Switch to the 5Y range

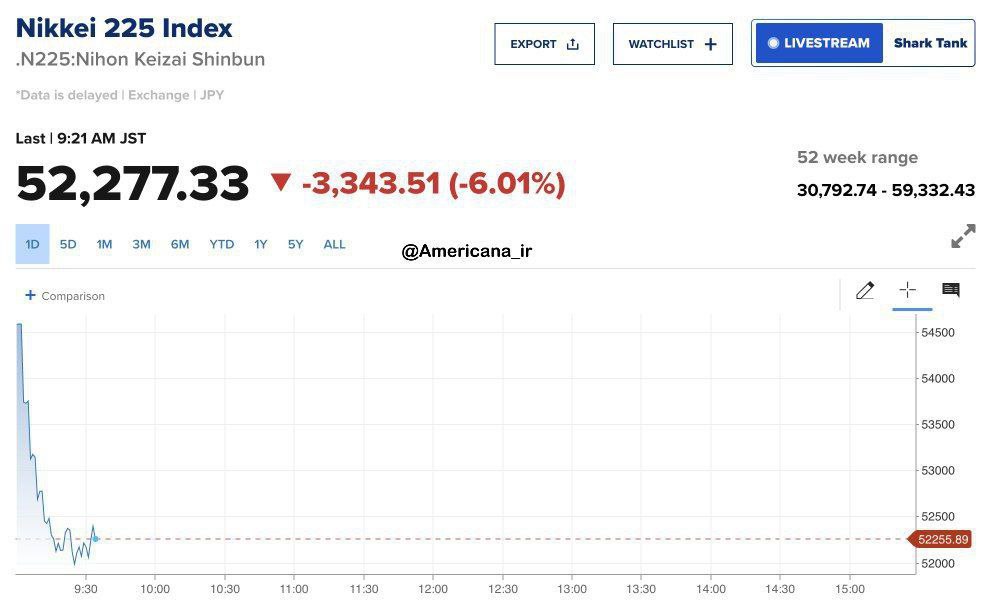click(295, 244)
